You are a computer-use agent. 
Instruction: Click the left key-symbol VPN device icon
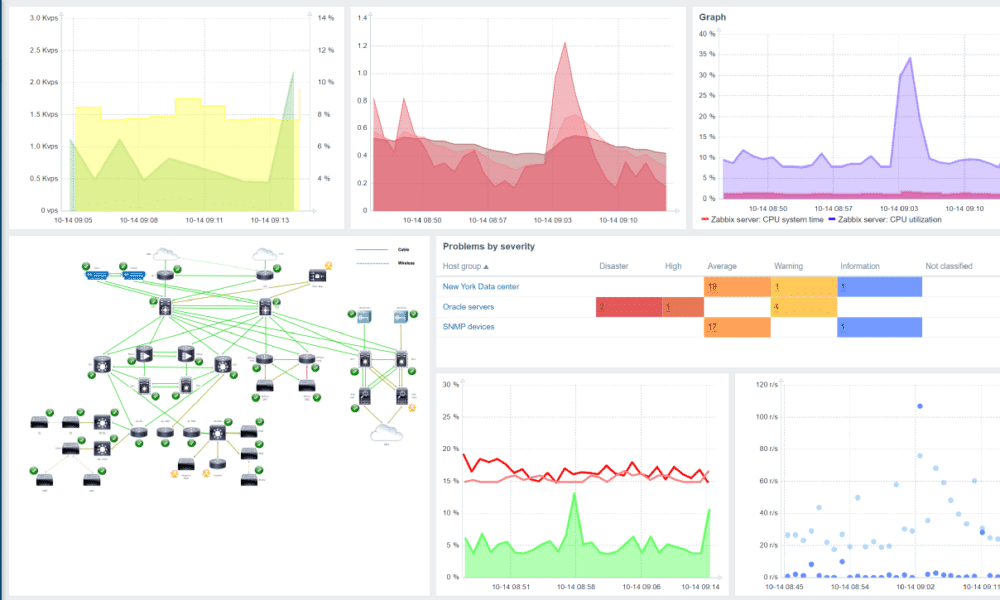(x=364, y=316)
